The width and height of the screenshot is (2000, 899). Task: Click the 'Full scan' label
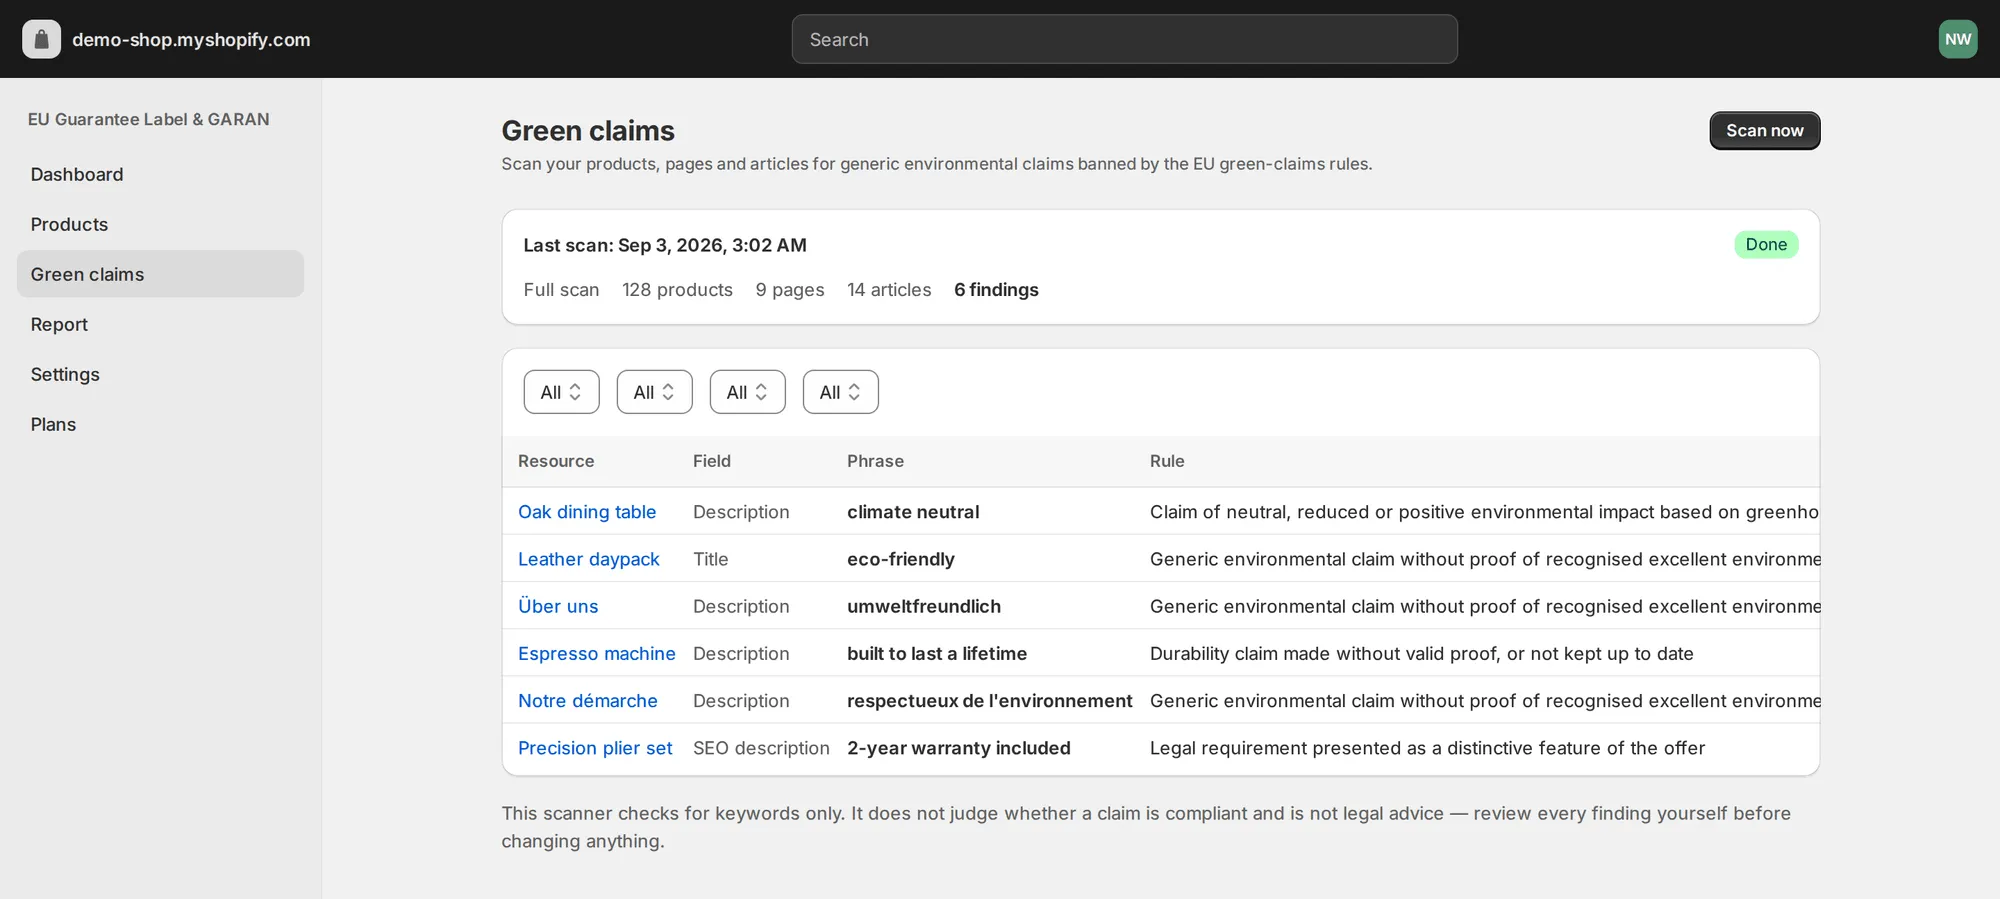point(561,290)
